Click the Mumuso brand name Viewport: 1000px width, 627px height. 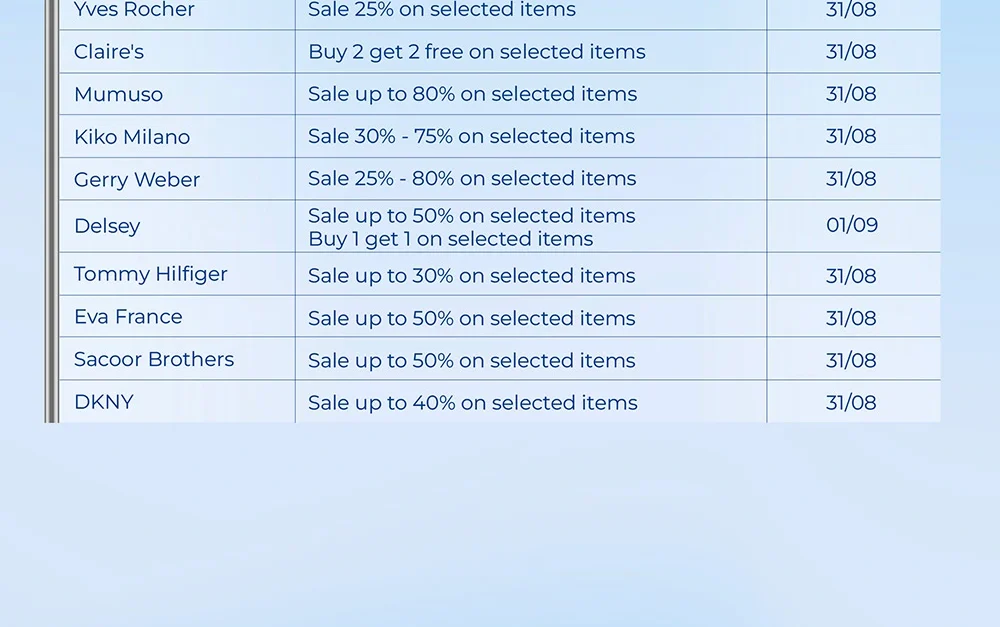tap(118, 95)
